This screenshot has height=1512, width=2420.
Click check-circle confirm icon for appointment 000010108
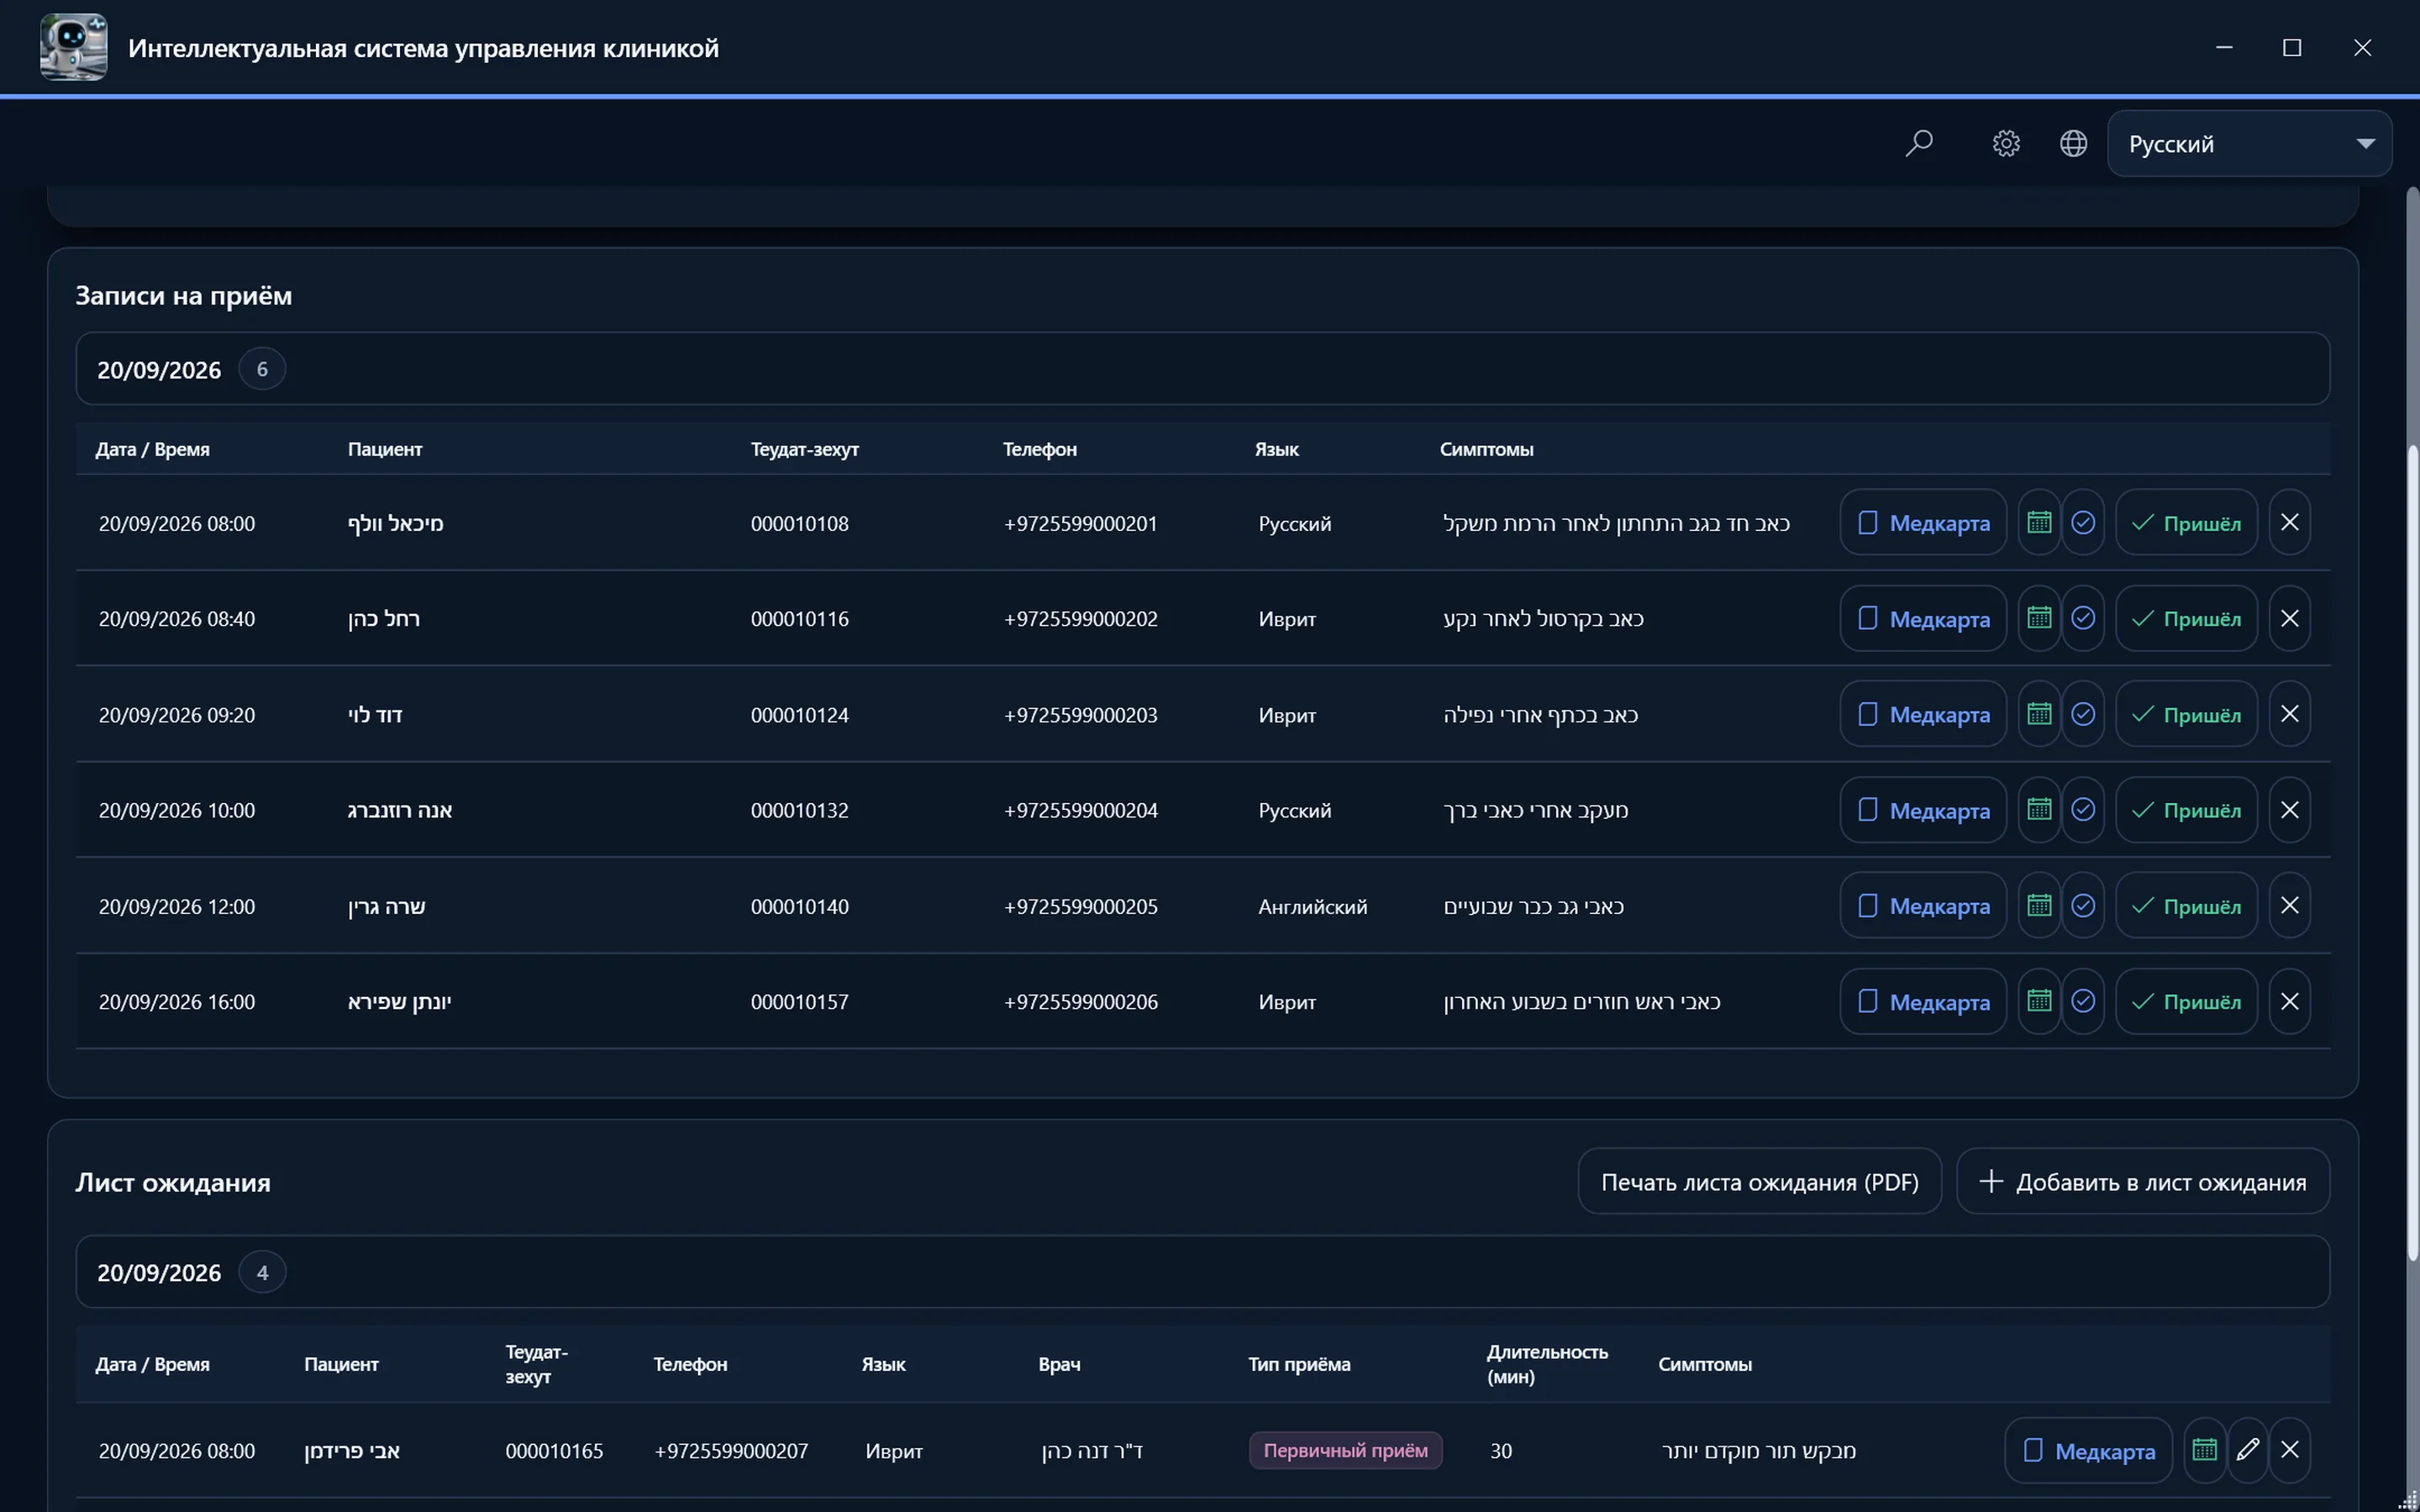coord(2083,522)
